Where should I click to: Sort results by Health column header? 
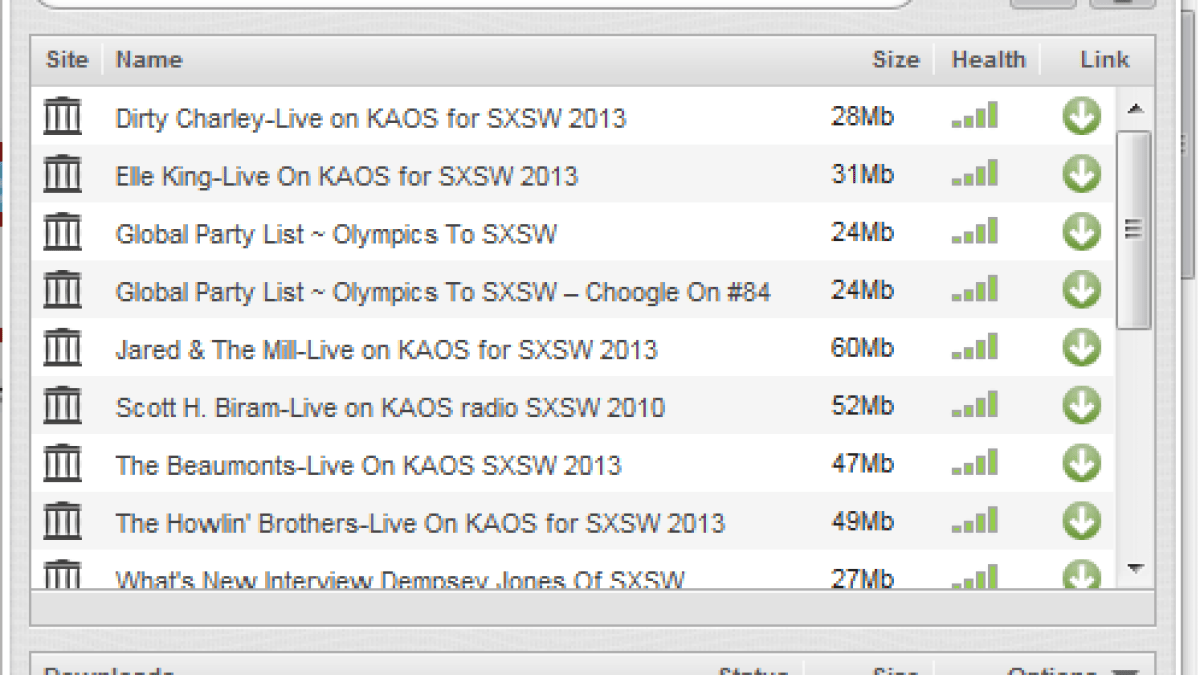[x=988, y=60]
